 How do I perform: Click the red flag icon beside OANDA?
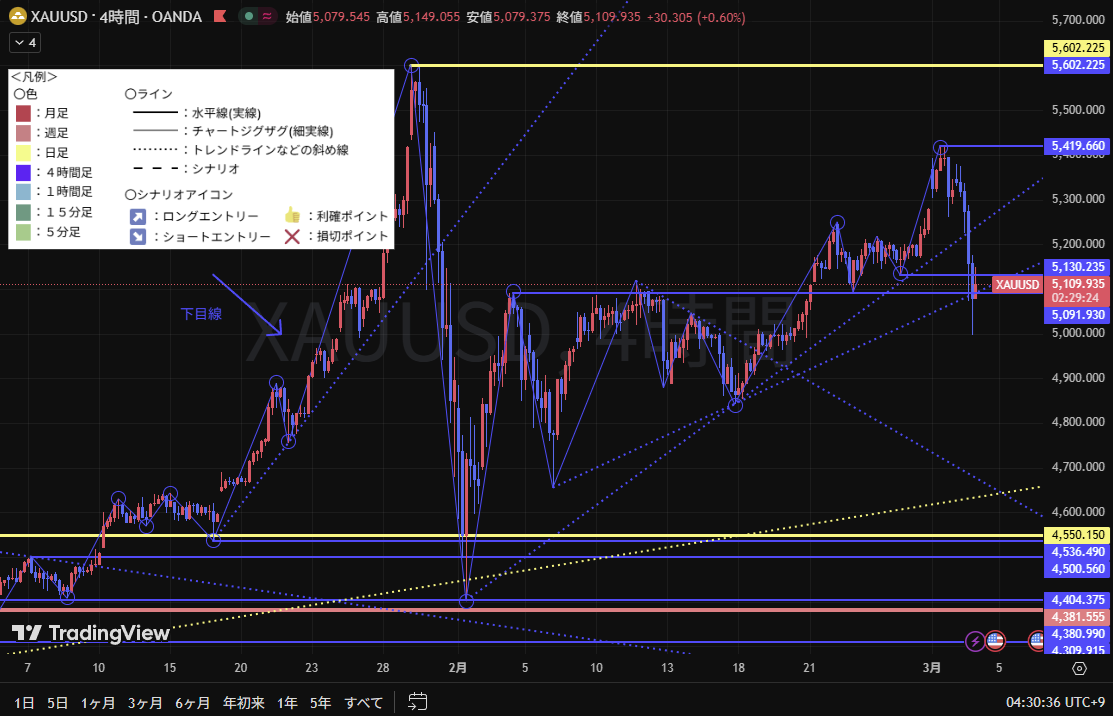click(218, 17)
